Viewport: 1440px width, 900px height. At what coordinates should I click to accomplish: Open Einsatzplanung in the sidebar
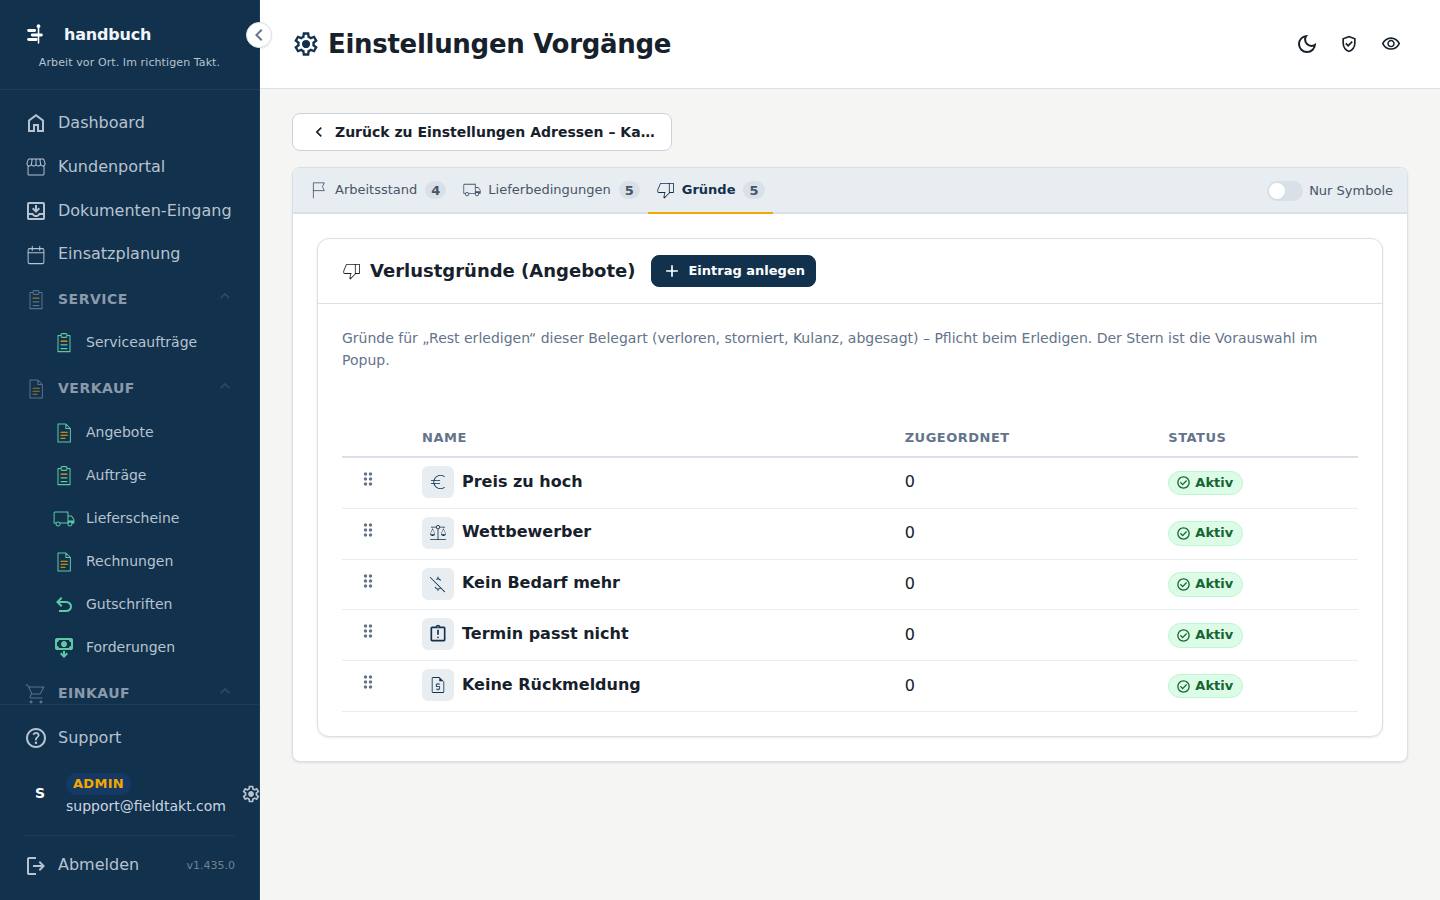pos(130,254)
